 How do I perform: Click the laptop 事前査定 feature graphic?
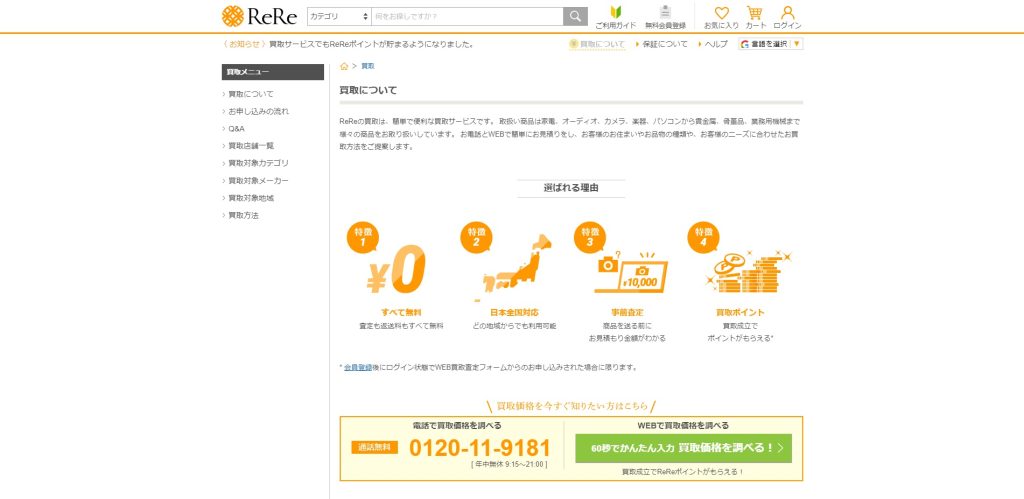point(631,273)
